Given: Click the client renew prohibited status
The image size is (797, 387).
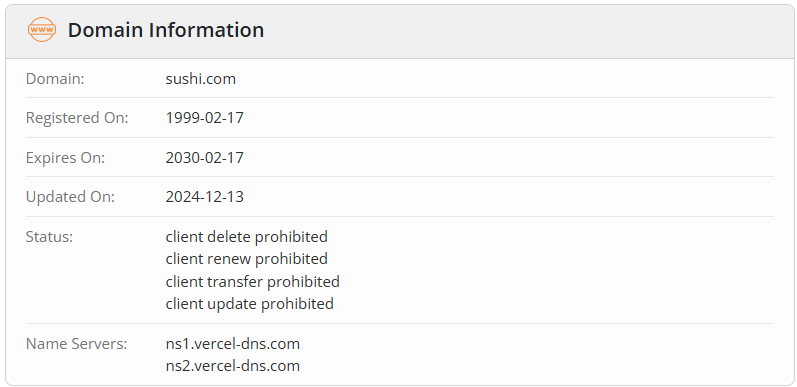Looking at the screenshot, I should (x=247, y=259).
